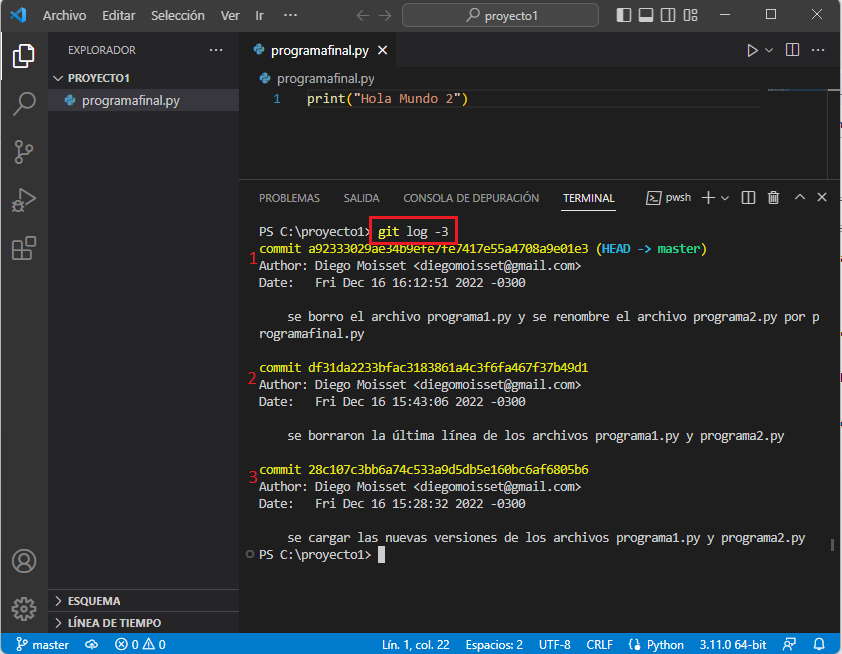Switch to SALIDA tab
Image resolution: width=842 pixels, height=654 pixels.
coord(361,198)
